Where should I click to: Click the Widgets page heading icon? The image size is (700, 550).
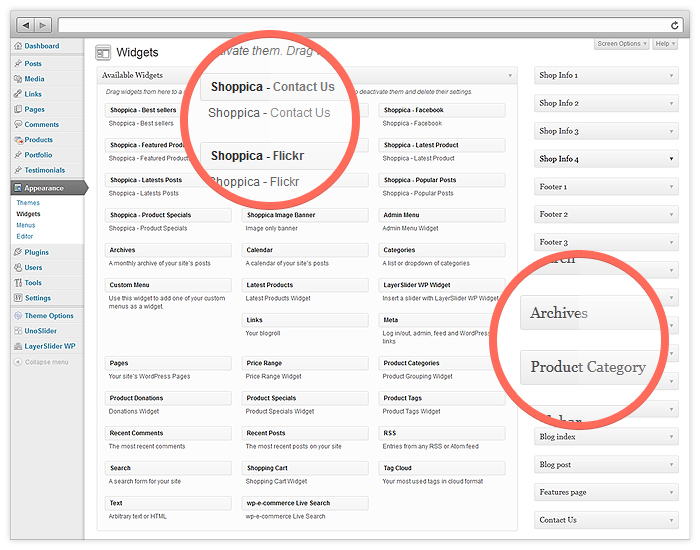click(103, 53)
